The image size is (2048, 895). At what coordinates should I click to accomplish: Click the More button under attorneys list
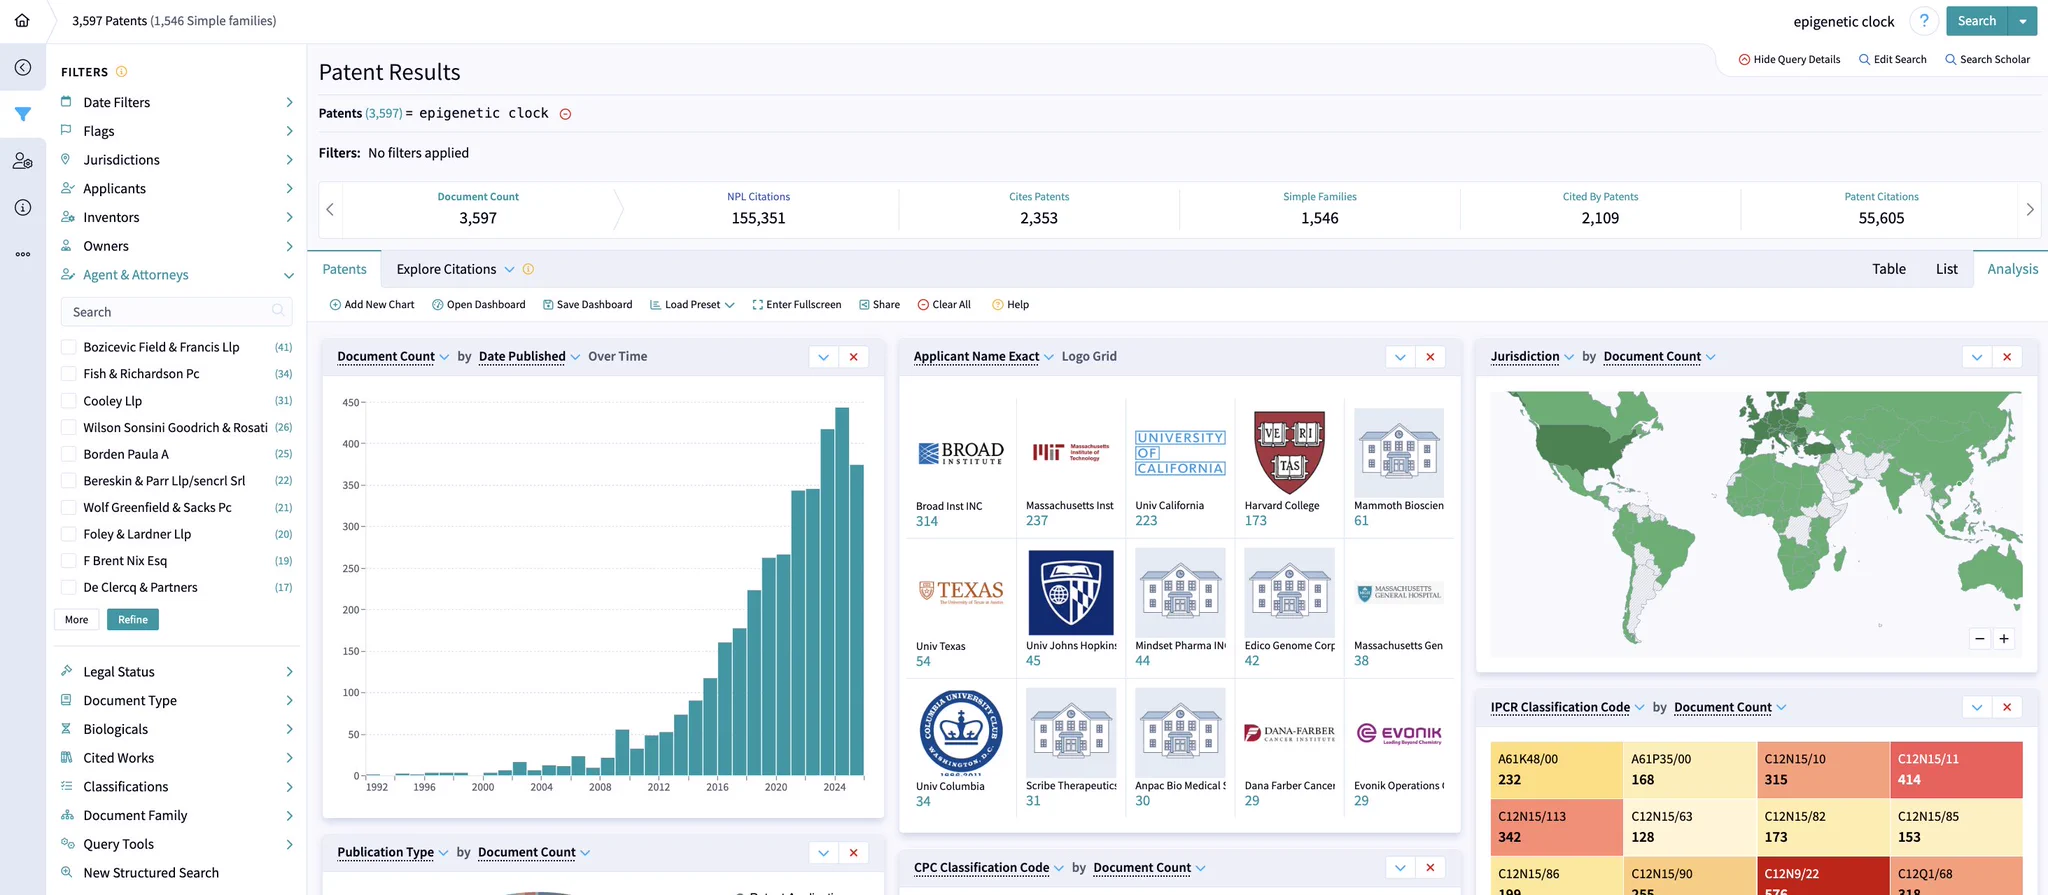(77, 620)
